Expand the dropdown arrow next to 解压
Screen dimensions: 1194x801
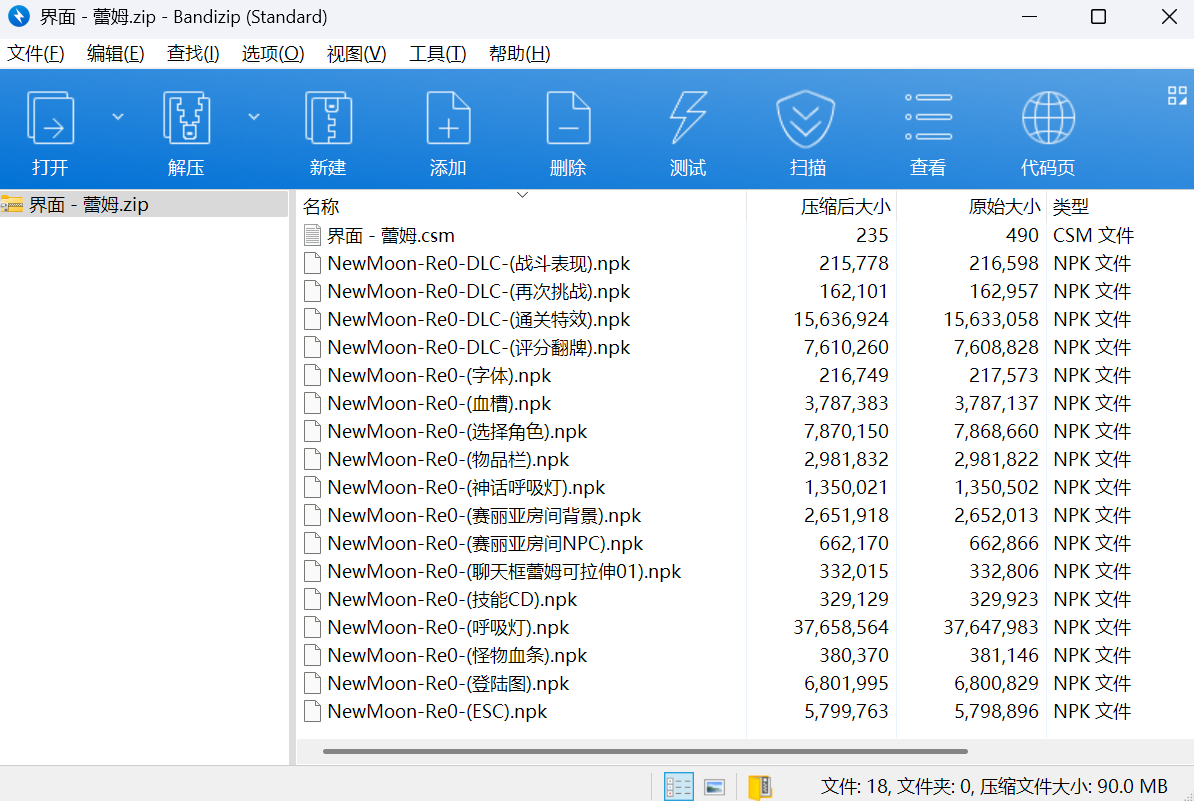[x=254, y=117]
